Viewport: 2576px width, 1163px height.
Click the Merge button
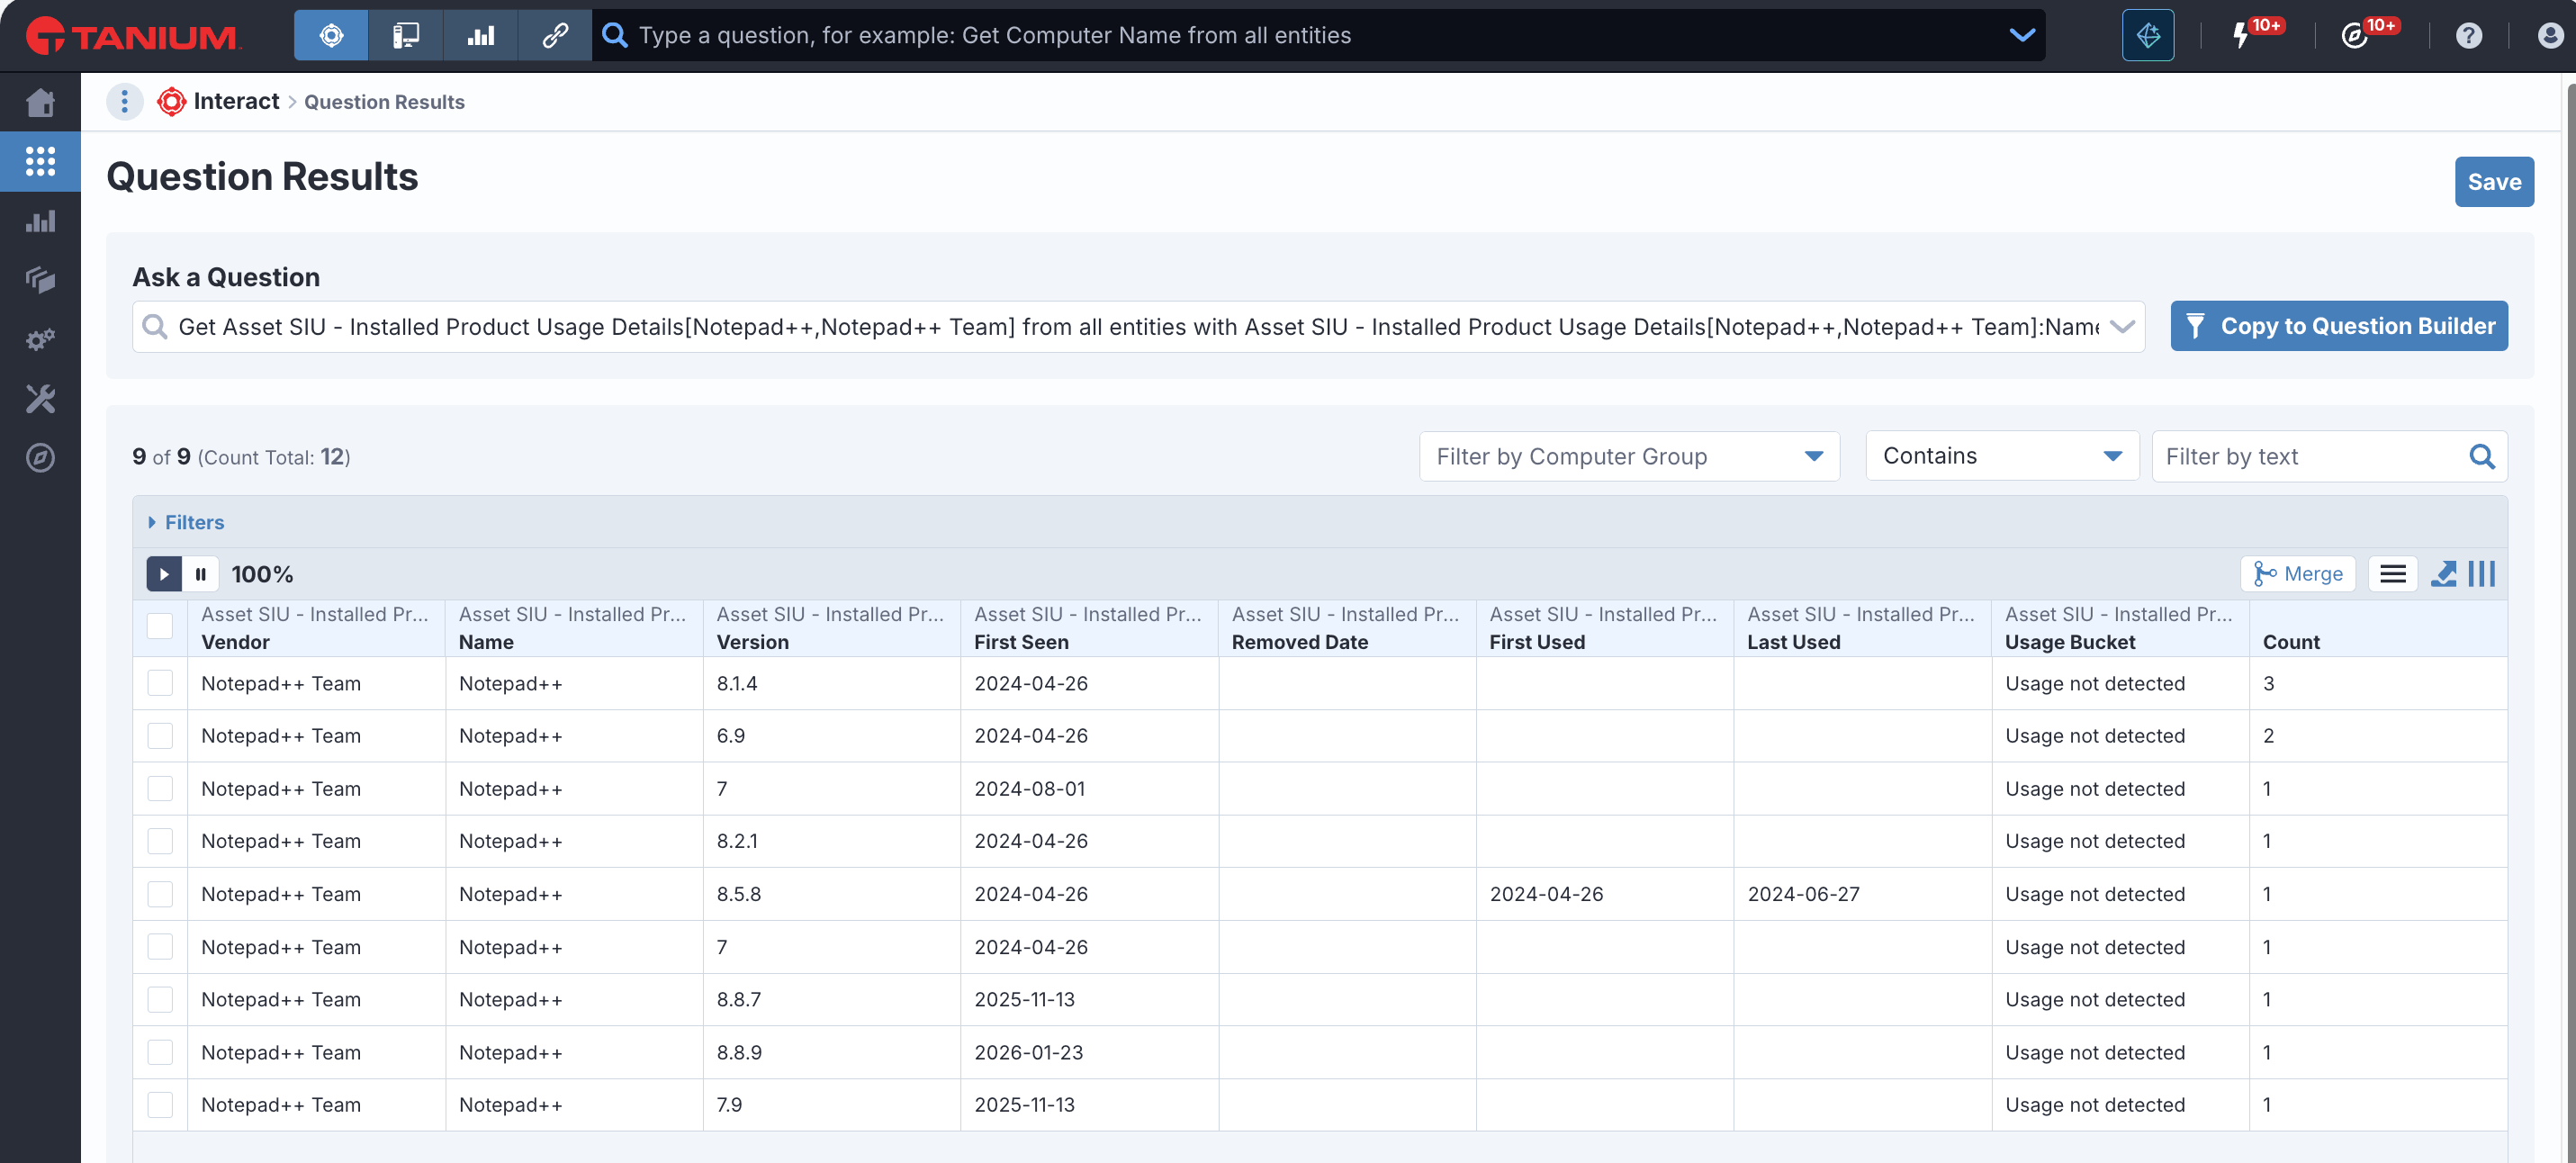coord(2298,574)
